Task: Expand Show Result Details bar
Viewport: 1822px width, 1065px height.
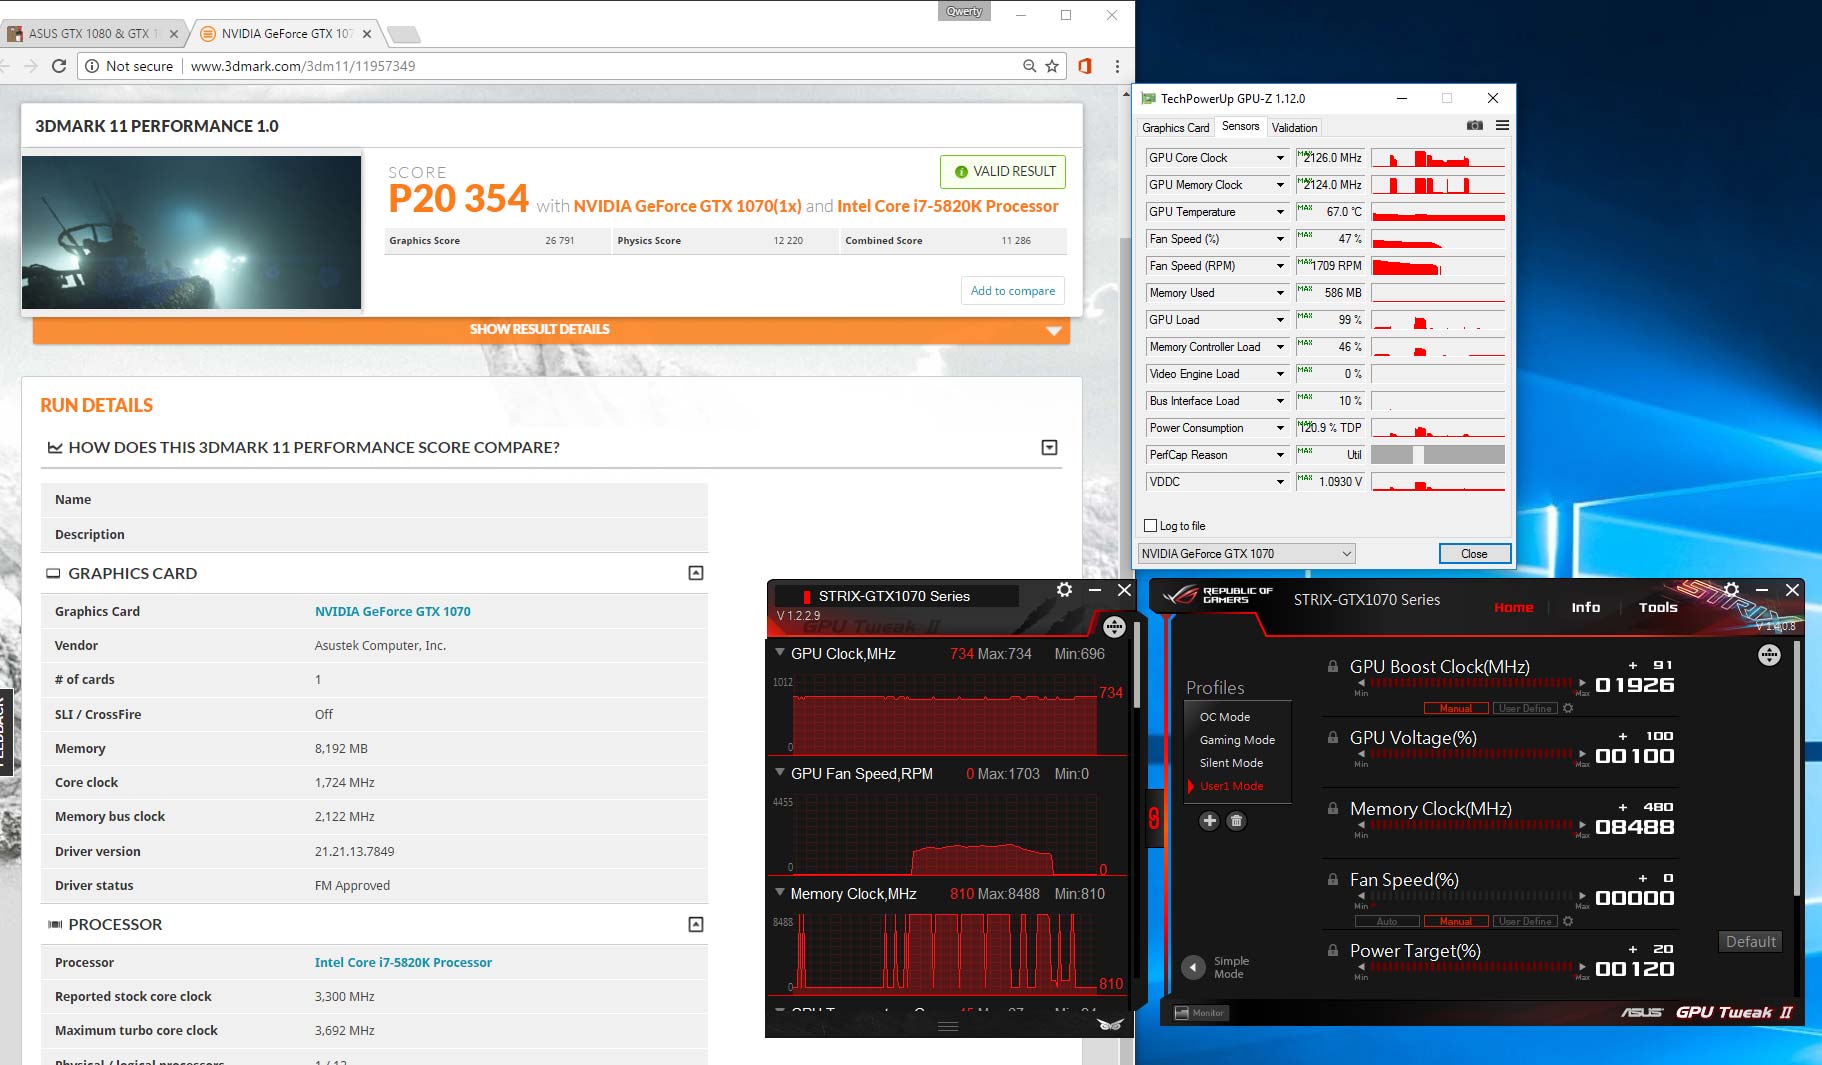Action: [551, 330]
